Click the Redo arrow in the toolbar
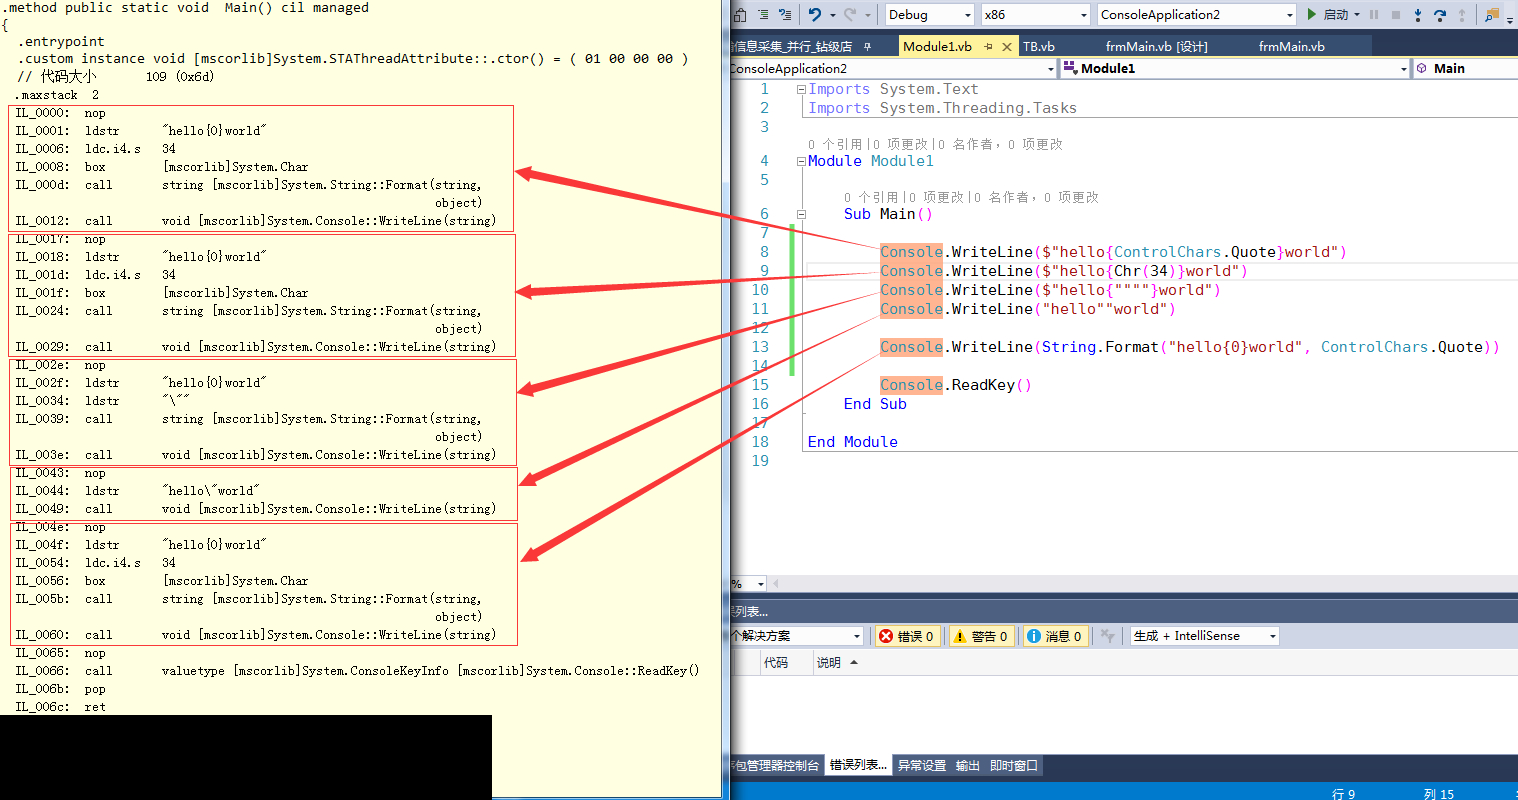Viewport: 1518px width, 800px height. coord(850,14)
